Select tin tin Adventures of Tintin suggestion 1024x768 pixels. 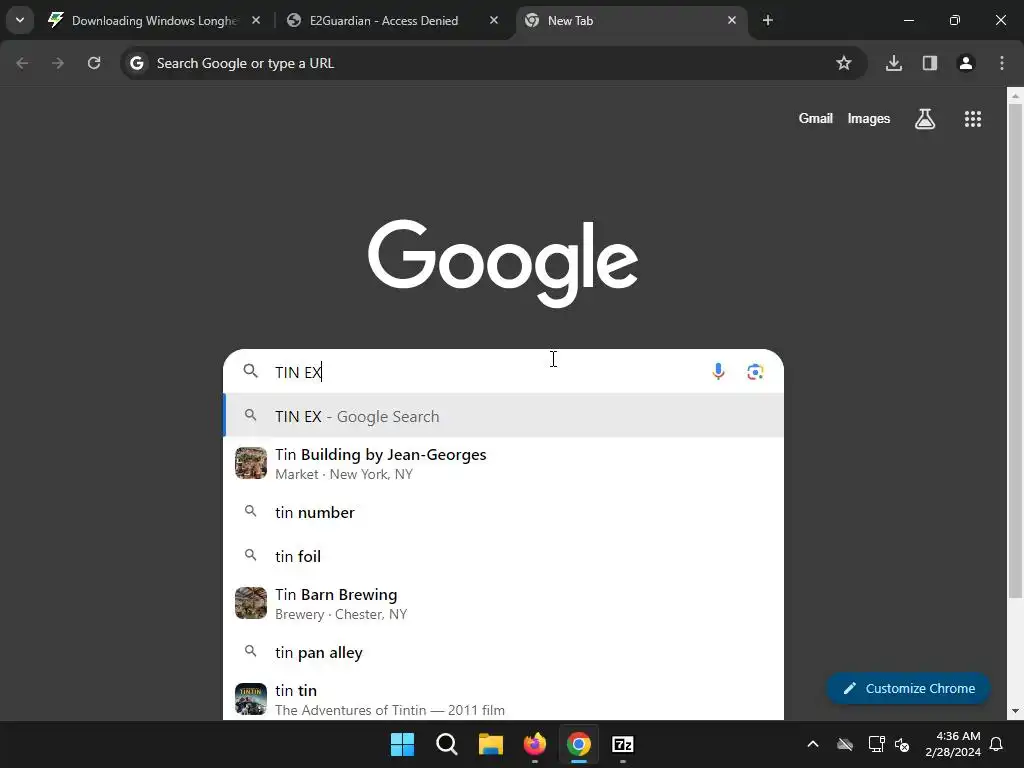tap(504, 699)
